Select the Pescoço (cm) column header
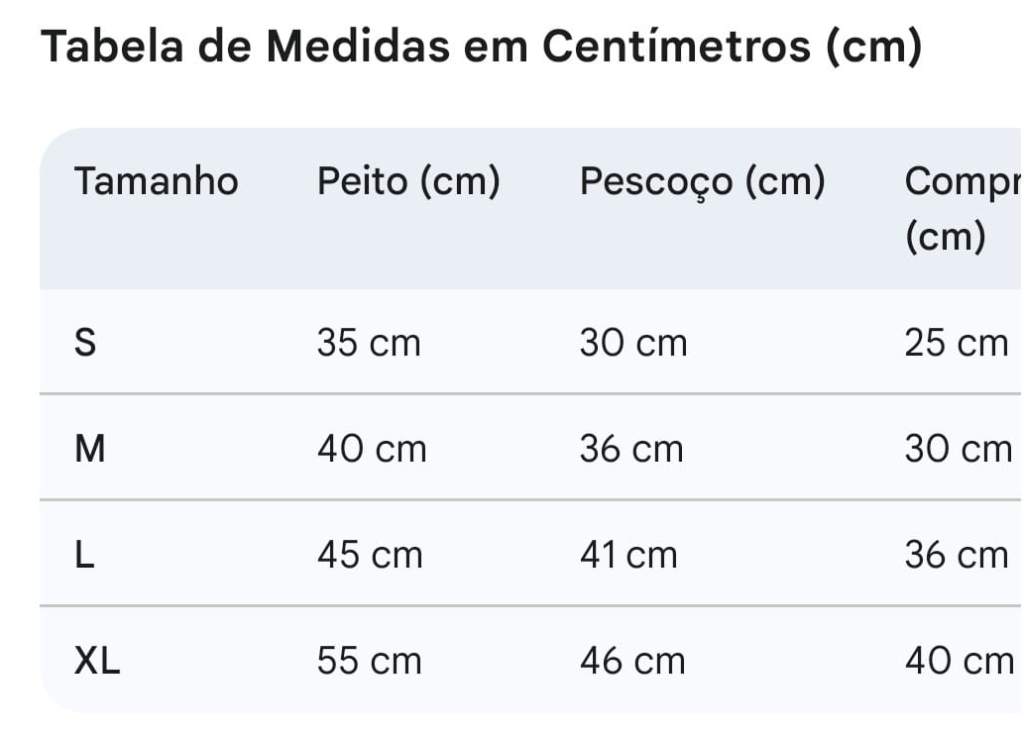This screenshot has width=1024, height=740. pyautogui.click(x=702, y=182)
